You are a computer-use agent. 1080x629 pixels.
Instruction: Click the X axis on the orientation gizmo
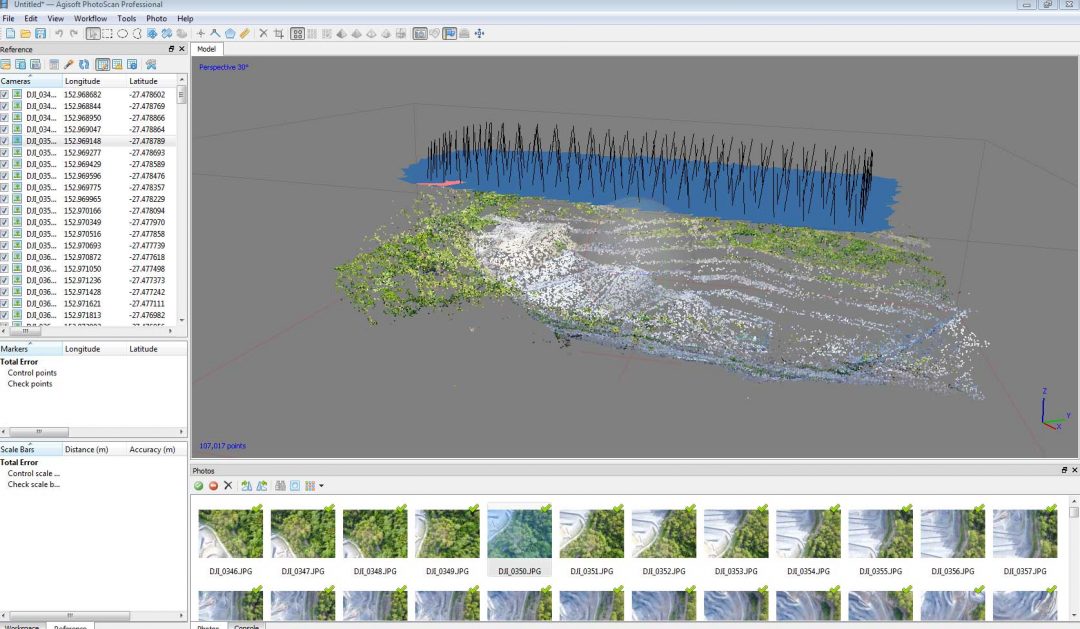[1060, 427]
